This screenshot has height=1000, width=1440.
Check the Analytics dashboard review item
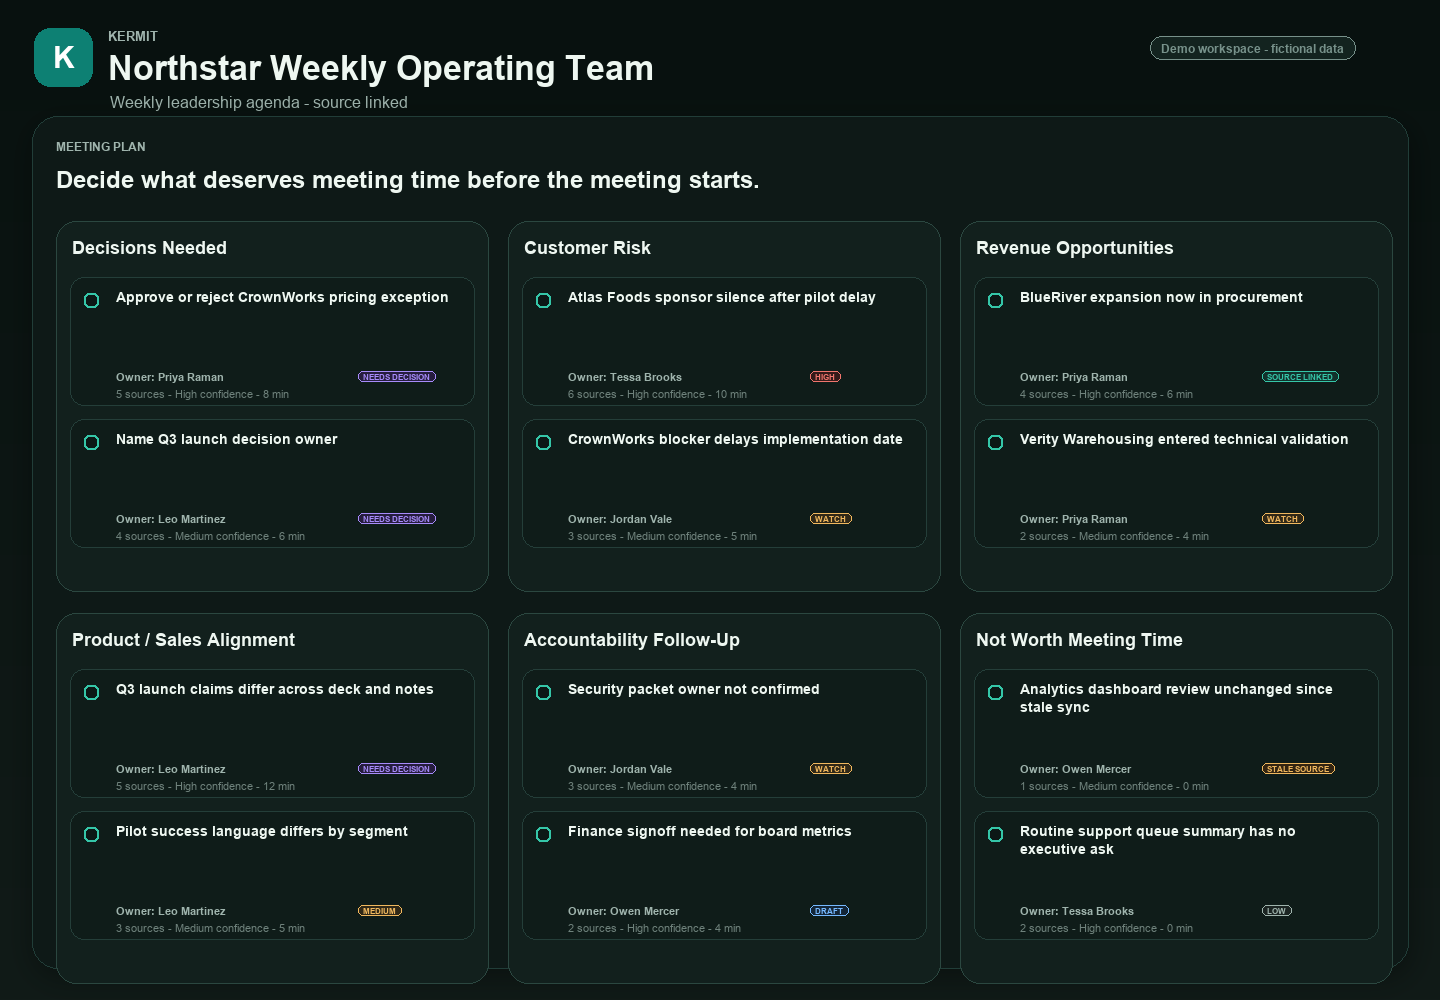(996, 692)
